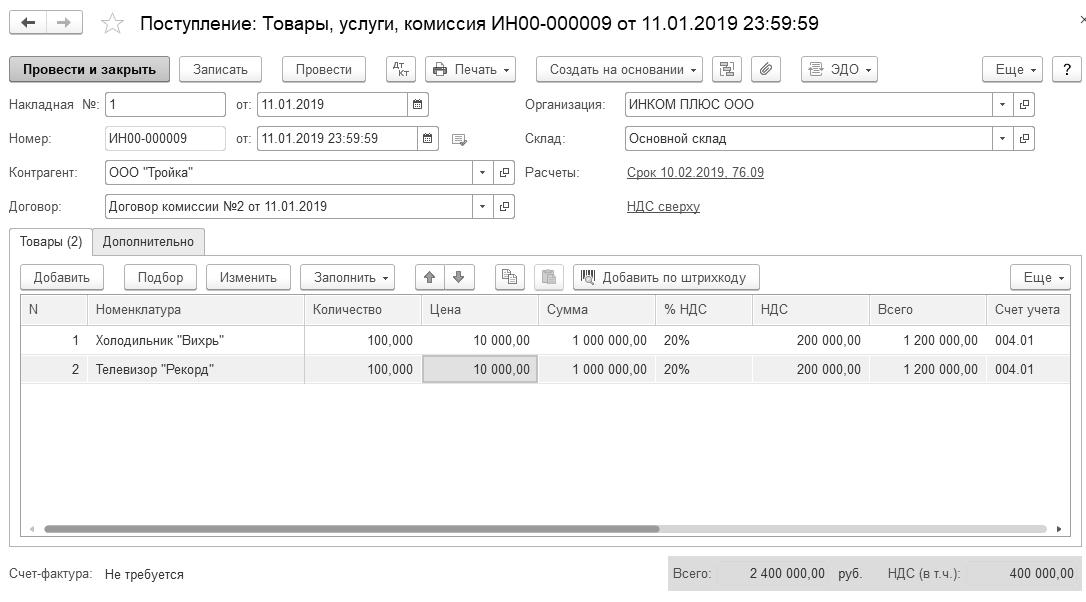This screenshot has height=602, width=1086.
Task: Click quantity 100,000 in Холодильник row
Action: [362, 340]
